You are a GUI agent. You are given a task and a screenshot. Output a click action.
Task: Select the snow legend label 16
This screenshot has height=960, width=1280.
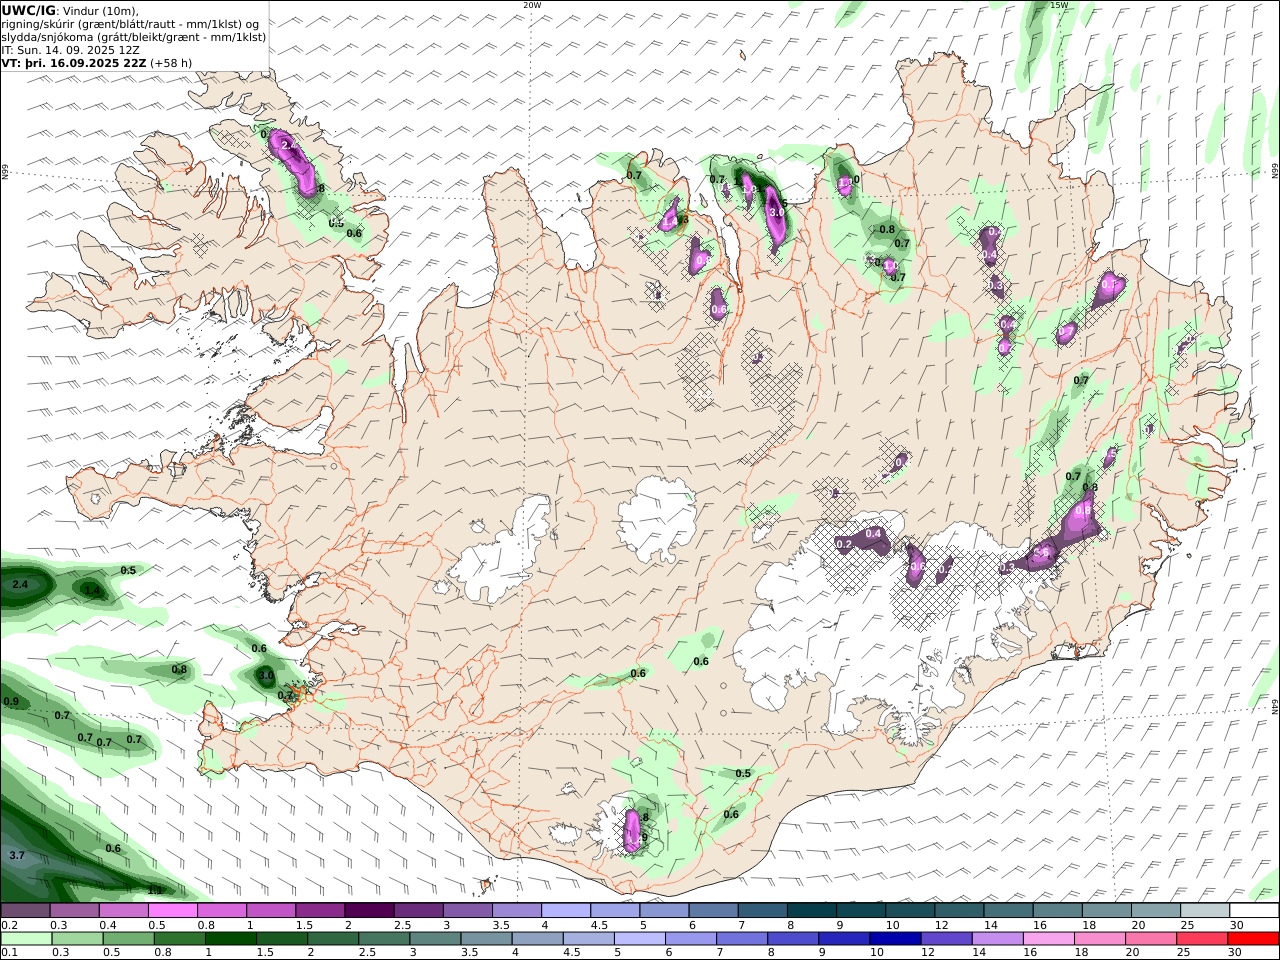point(1040,925)
